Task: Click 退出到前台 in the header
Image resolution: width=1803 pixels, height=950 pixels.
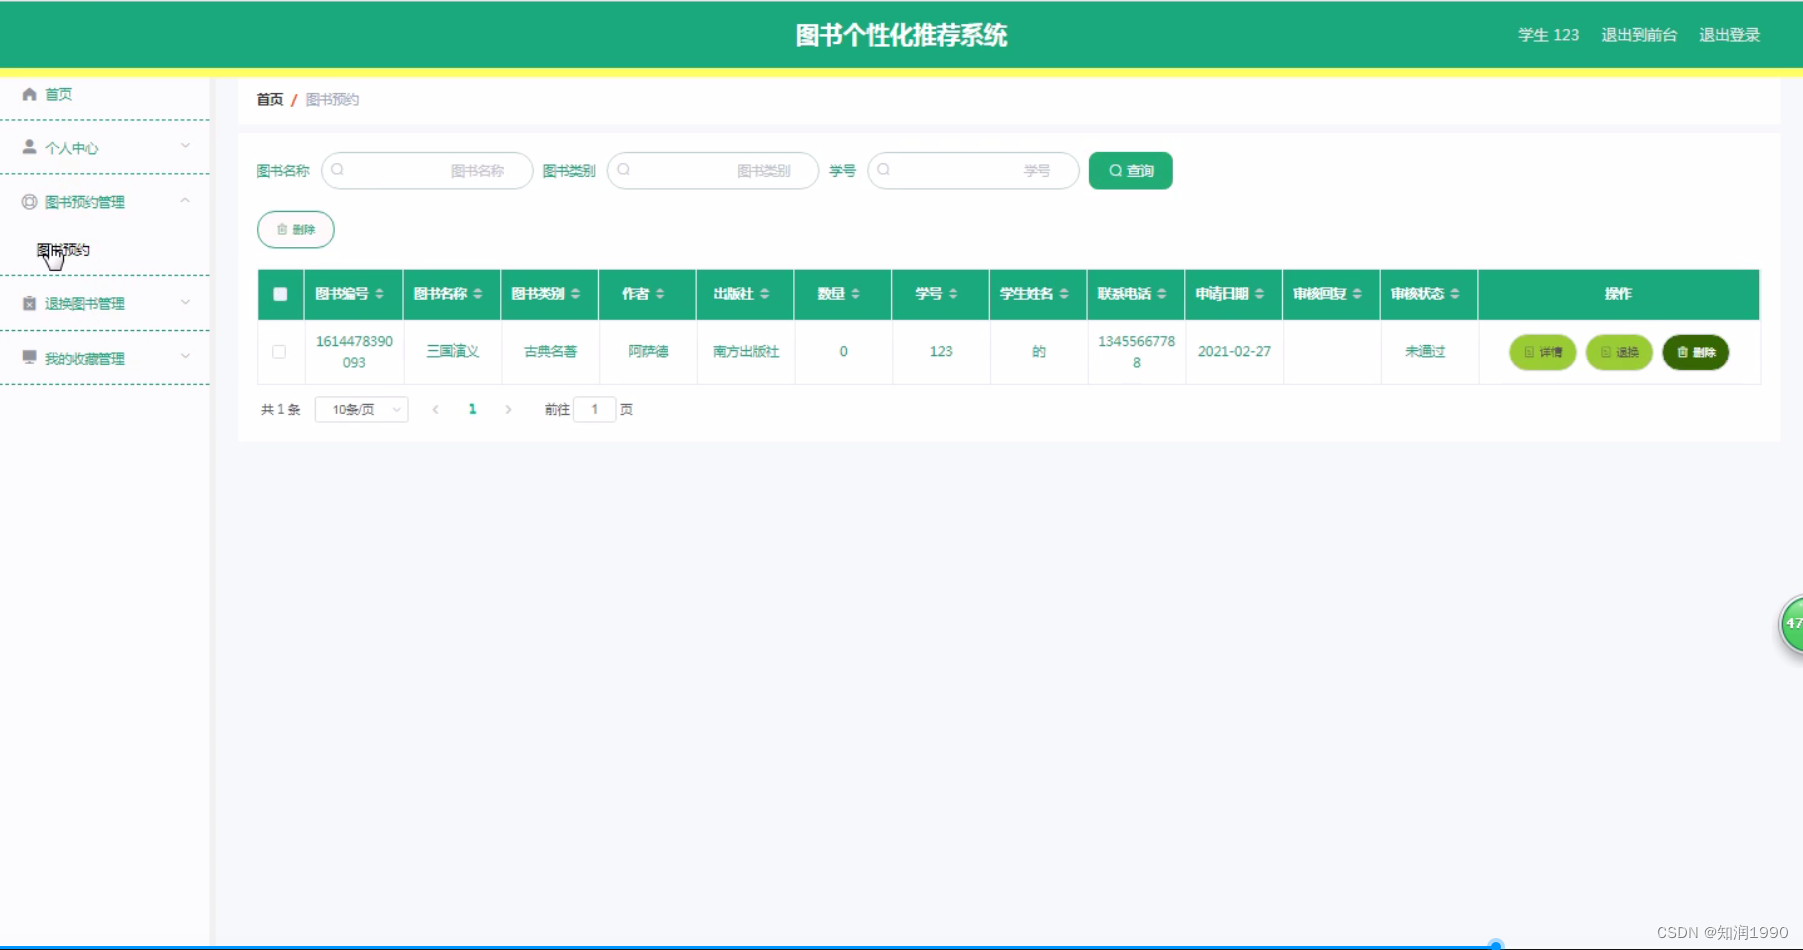Action: pyautogui.click(x=1639, y=35)
